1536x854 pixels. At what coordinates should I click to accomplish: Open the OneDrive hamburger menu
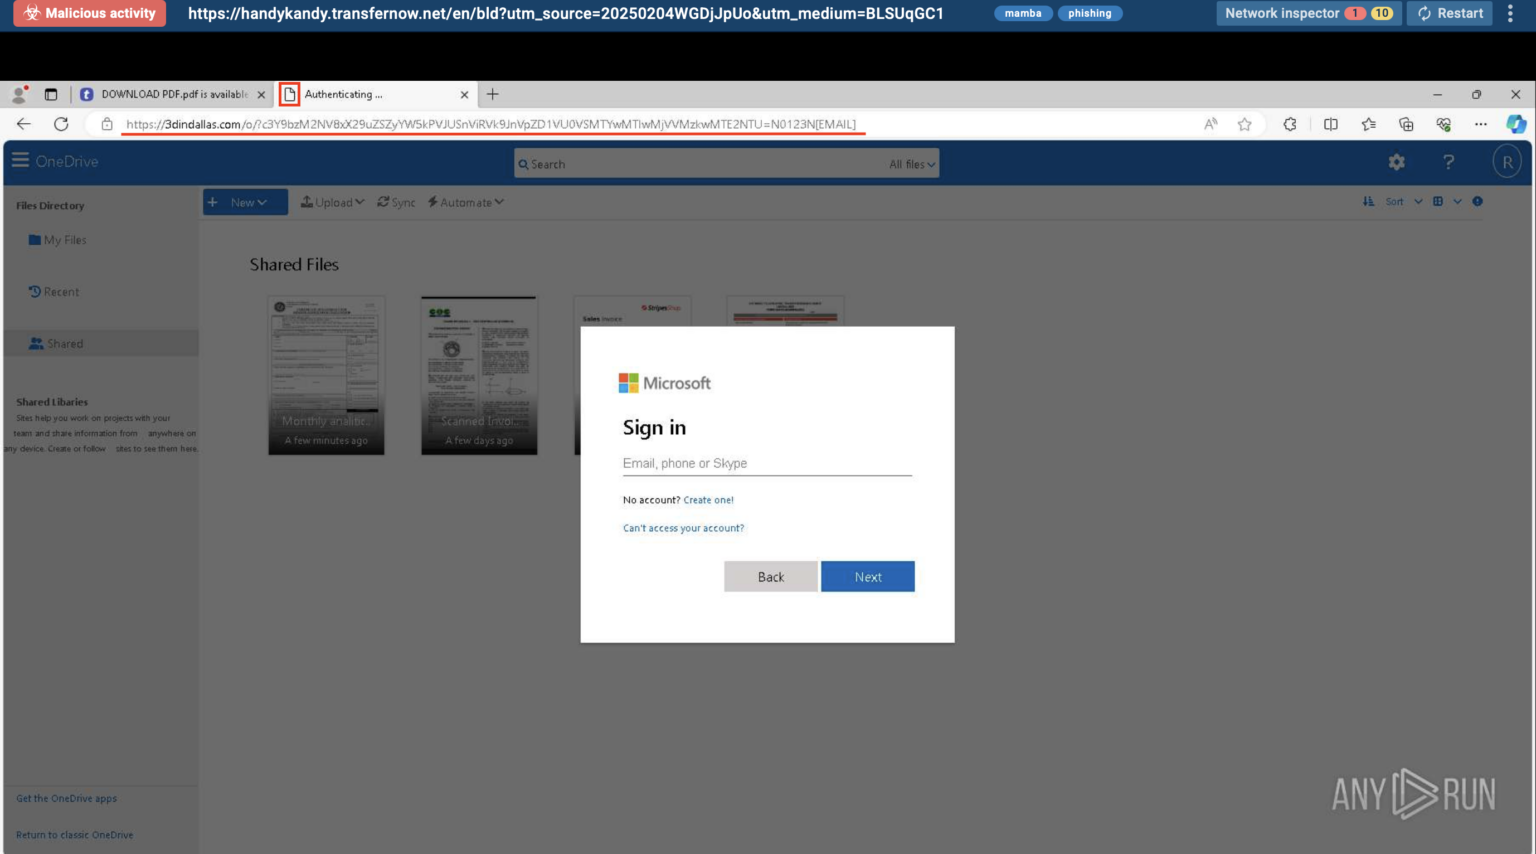point(20,161)
